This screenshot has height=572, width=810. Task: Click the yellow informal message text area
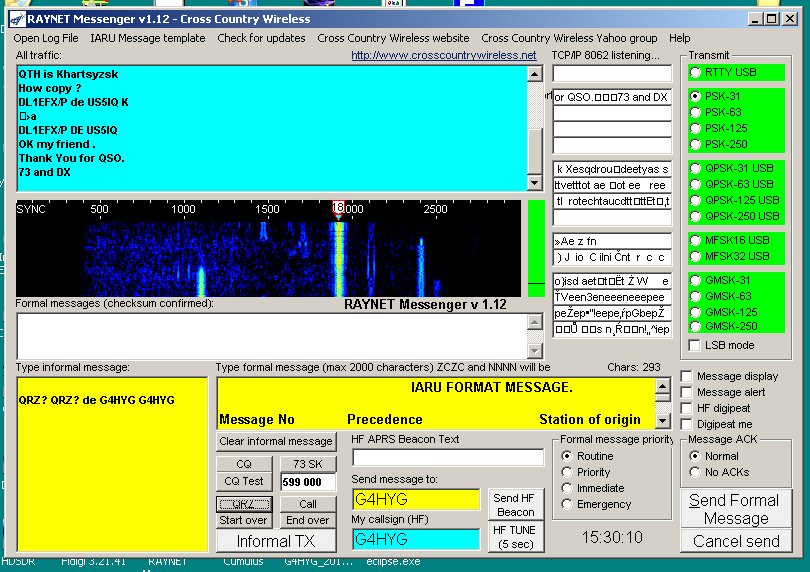[113, 465]
